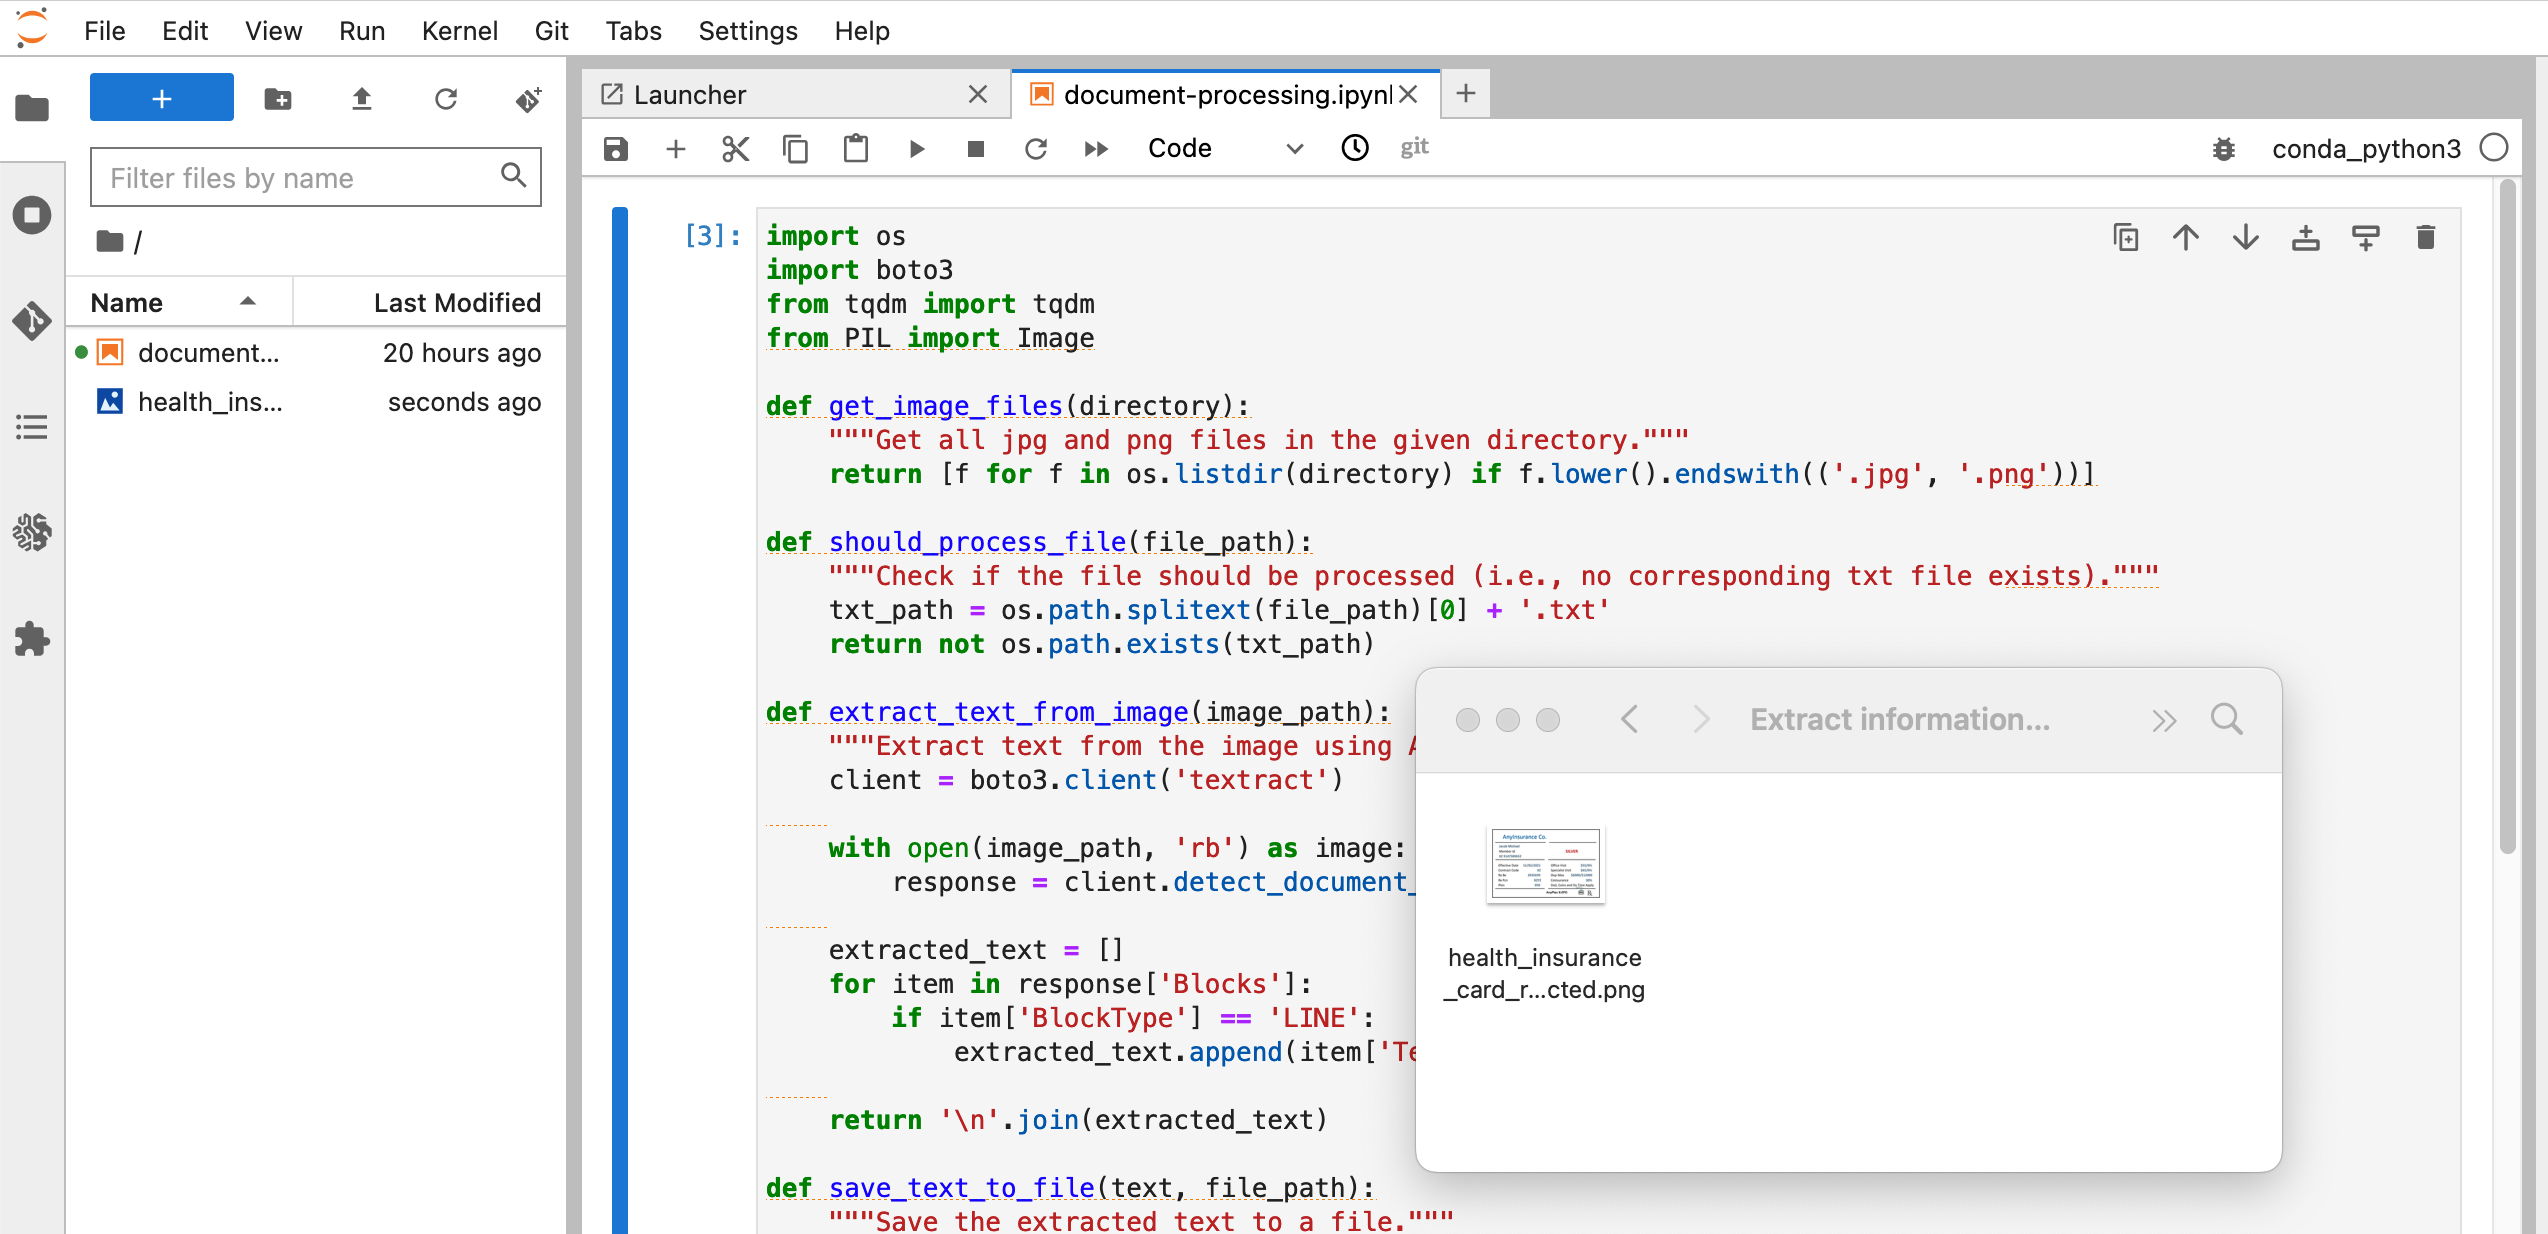Restart kernel and run all cells
Image resolution: width=2548 pixels, height=1234 pixels.
point(1096,149)
